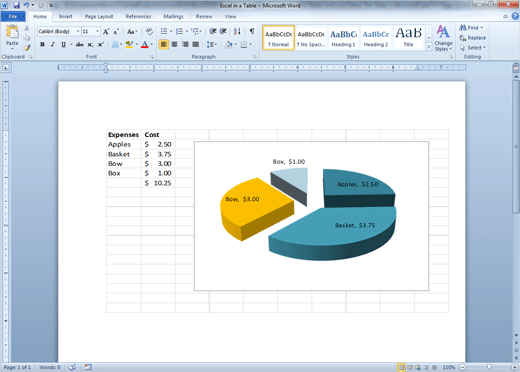Click the Clear Formatting icon

point(149,31)
